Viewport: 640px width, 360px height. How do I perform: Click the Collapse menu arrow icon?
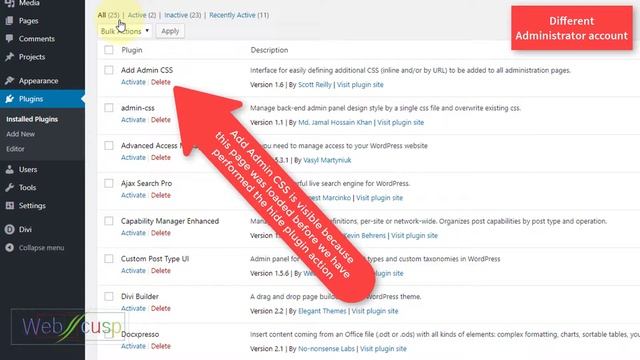coord(10,247)
